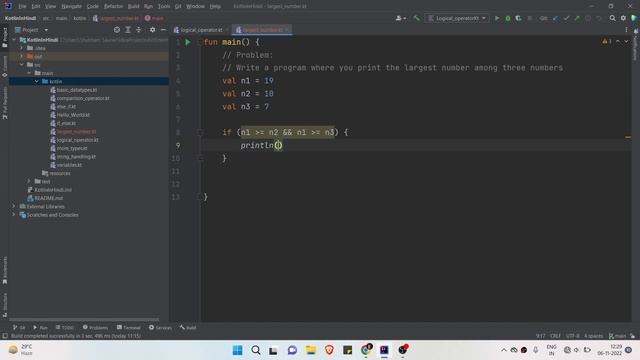Click the run gutter icon beside main()

[x=188, y=42]
